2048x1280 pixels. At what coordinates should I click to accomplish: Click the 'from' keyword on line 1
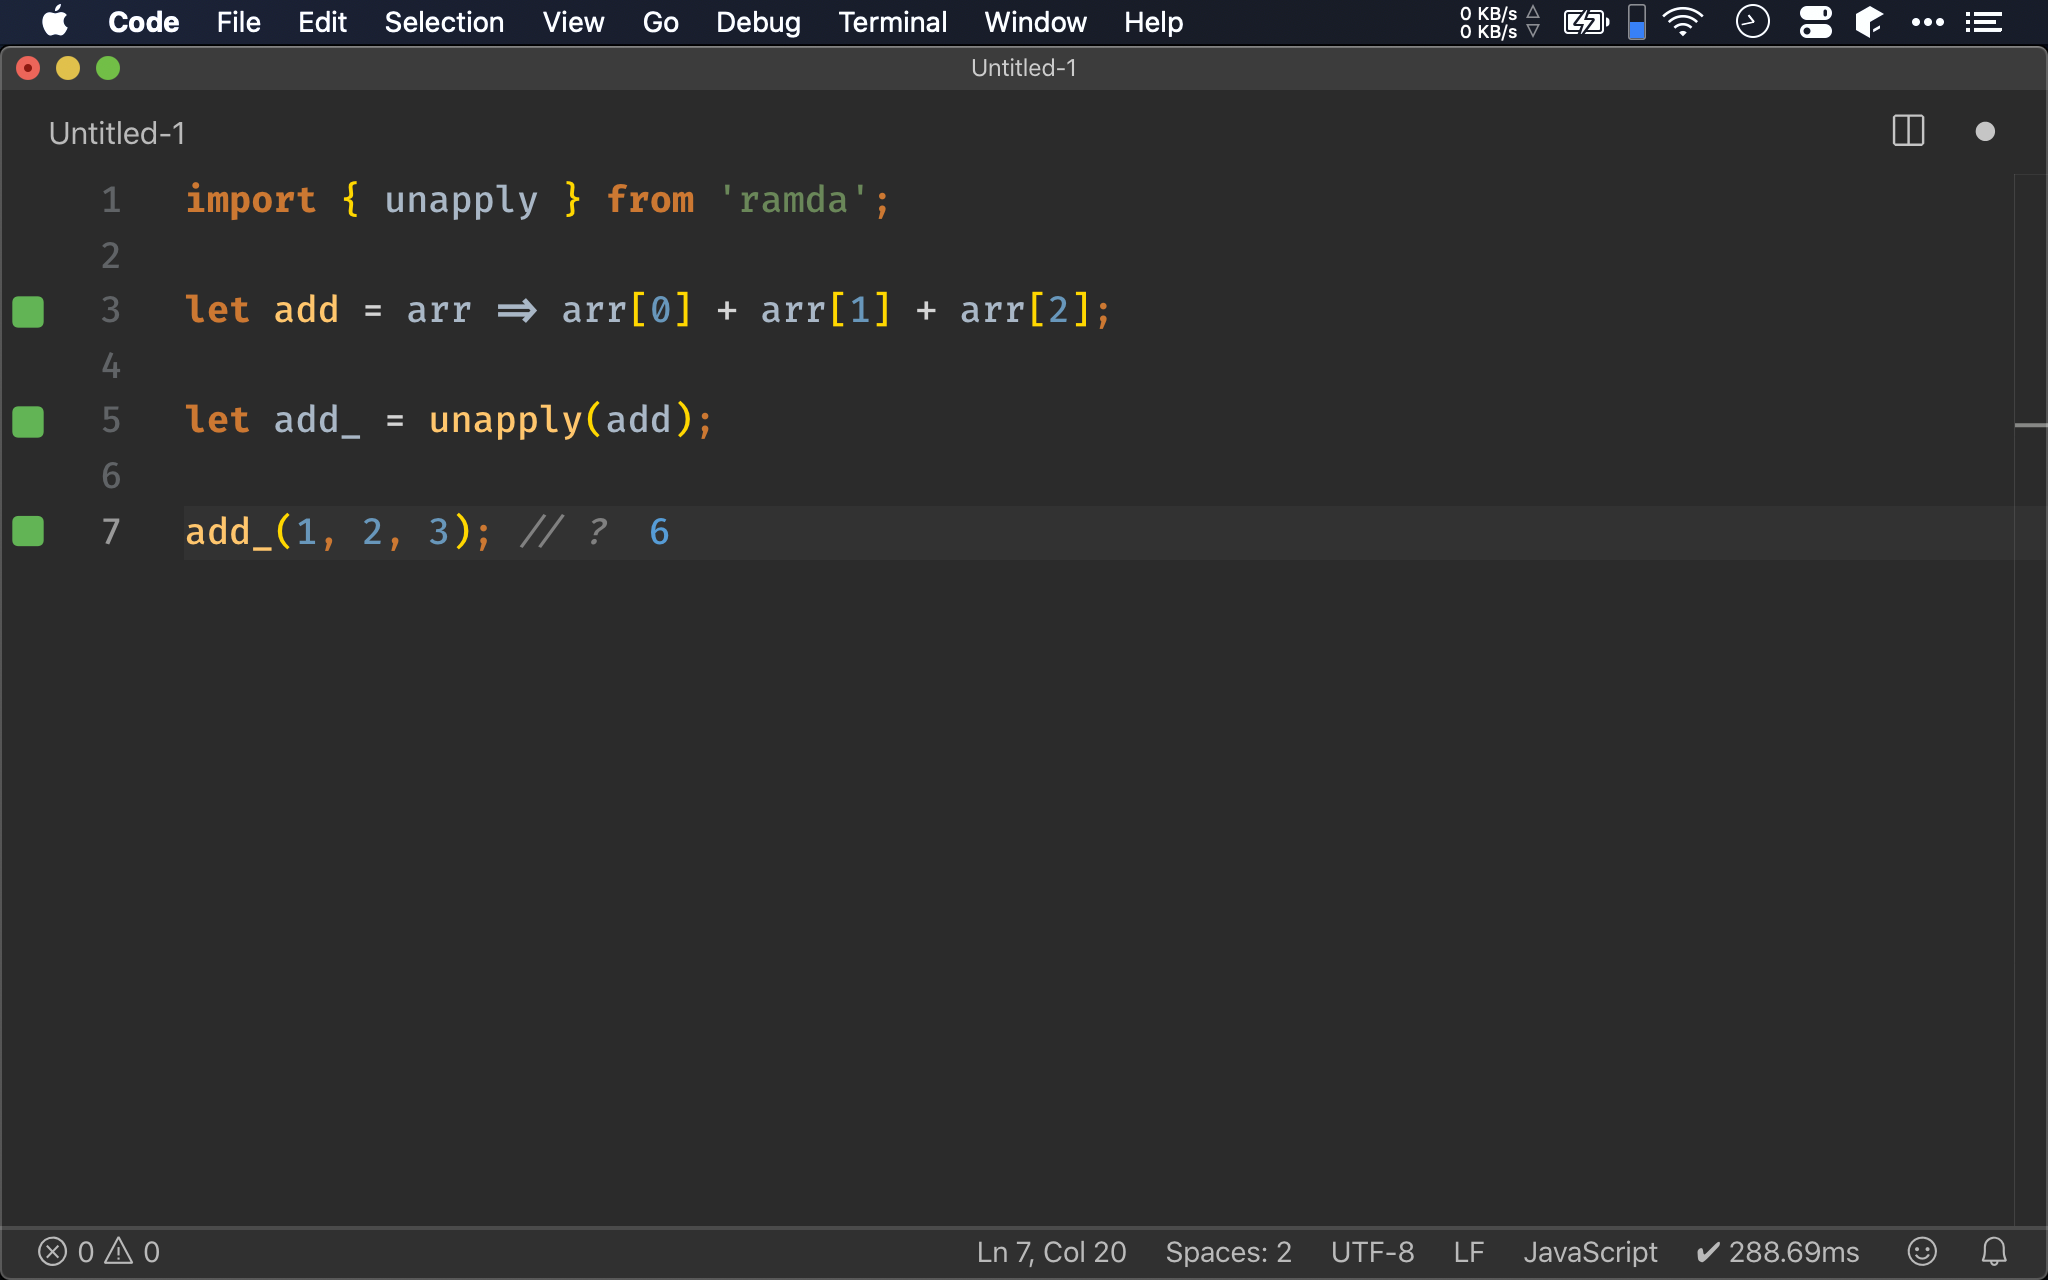point(650,200)
